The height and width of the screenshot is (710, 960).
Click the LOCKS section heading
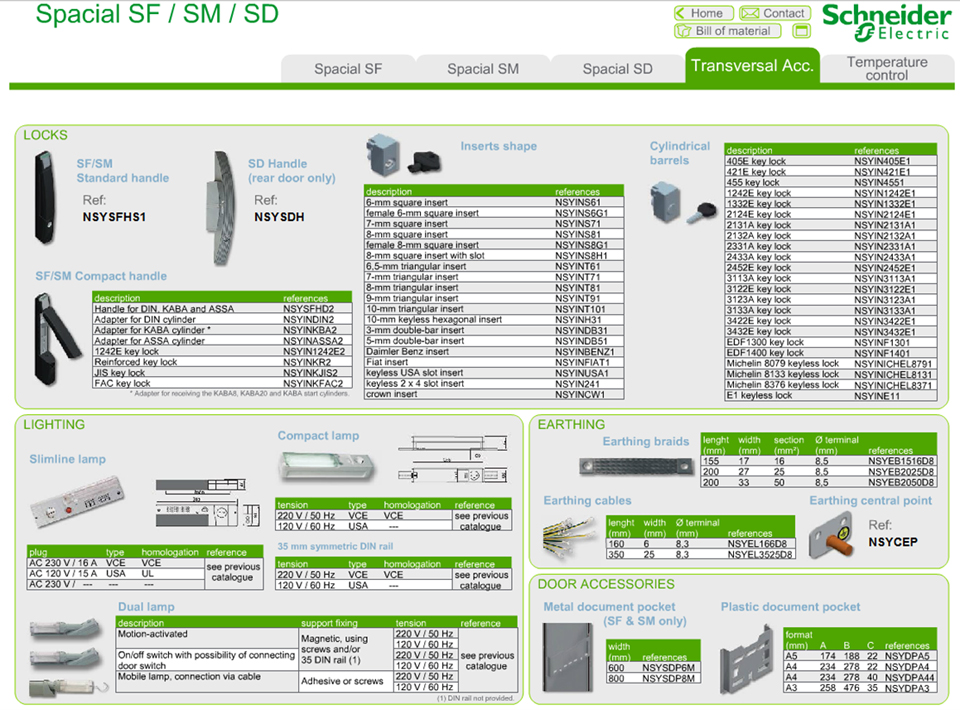click(x=45, y=135)
